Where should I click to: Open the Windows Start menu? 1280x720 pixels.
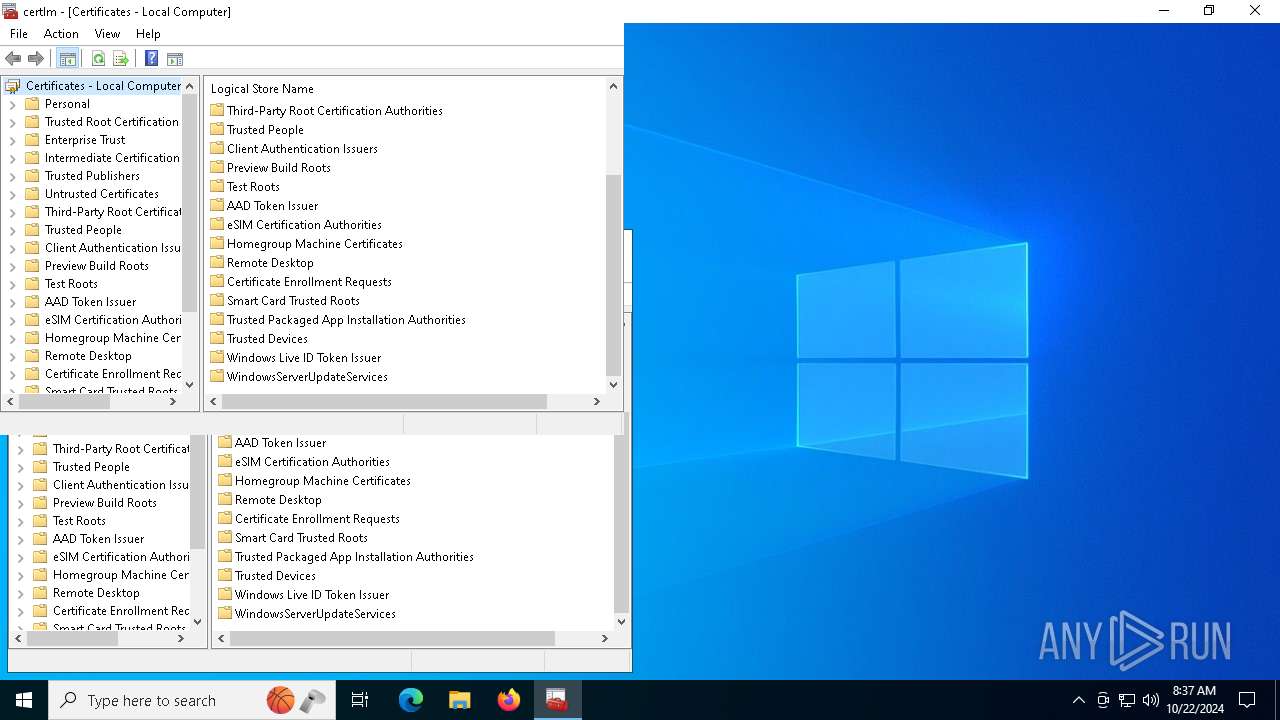point(24,700)
